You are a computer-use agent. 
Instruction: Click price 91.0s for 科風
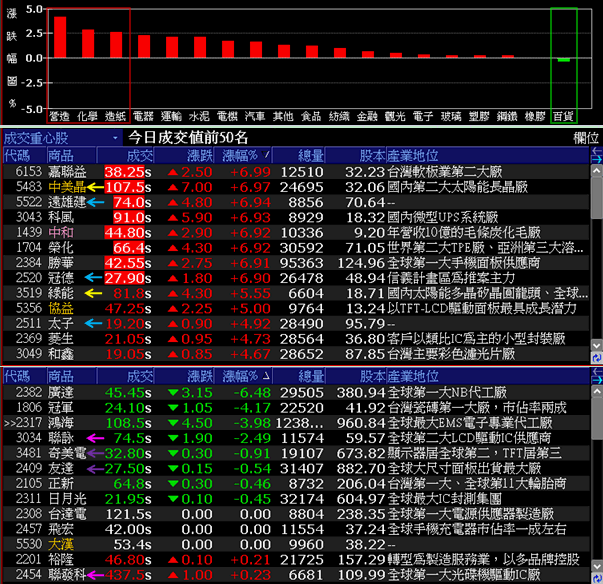pyautogui.click(x=132, y=218)
